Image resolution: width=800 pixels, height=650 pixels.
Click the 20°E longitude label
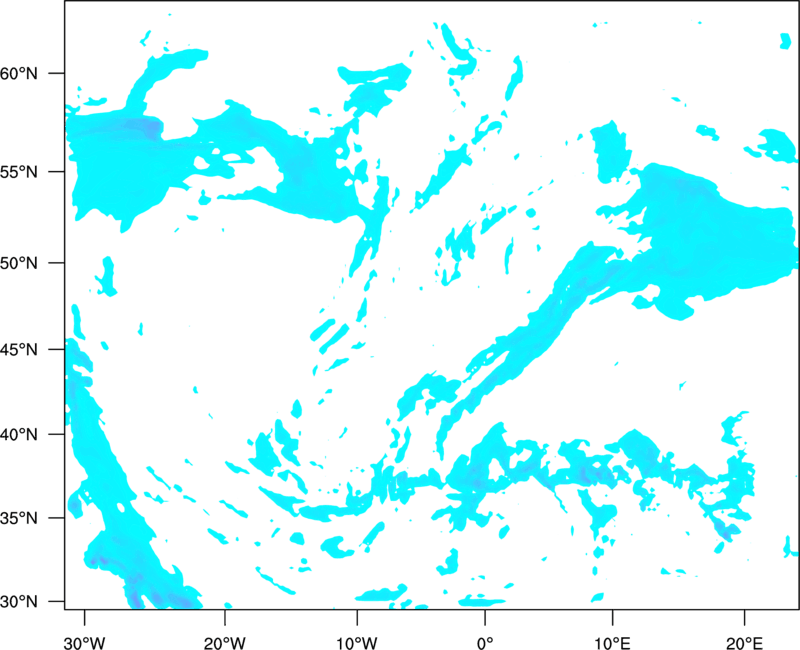click(744, 643)
